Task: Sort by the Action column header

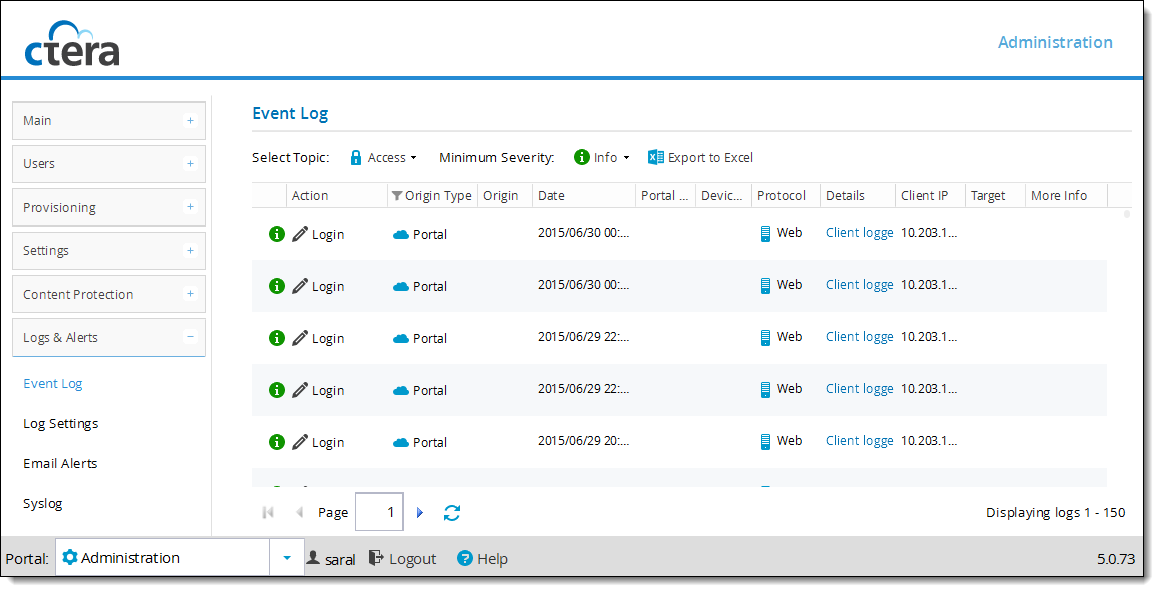Action: point(337,196)
